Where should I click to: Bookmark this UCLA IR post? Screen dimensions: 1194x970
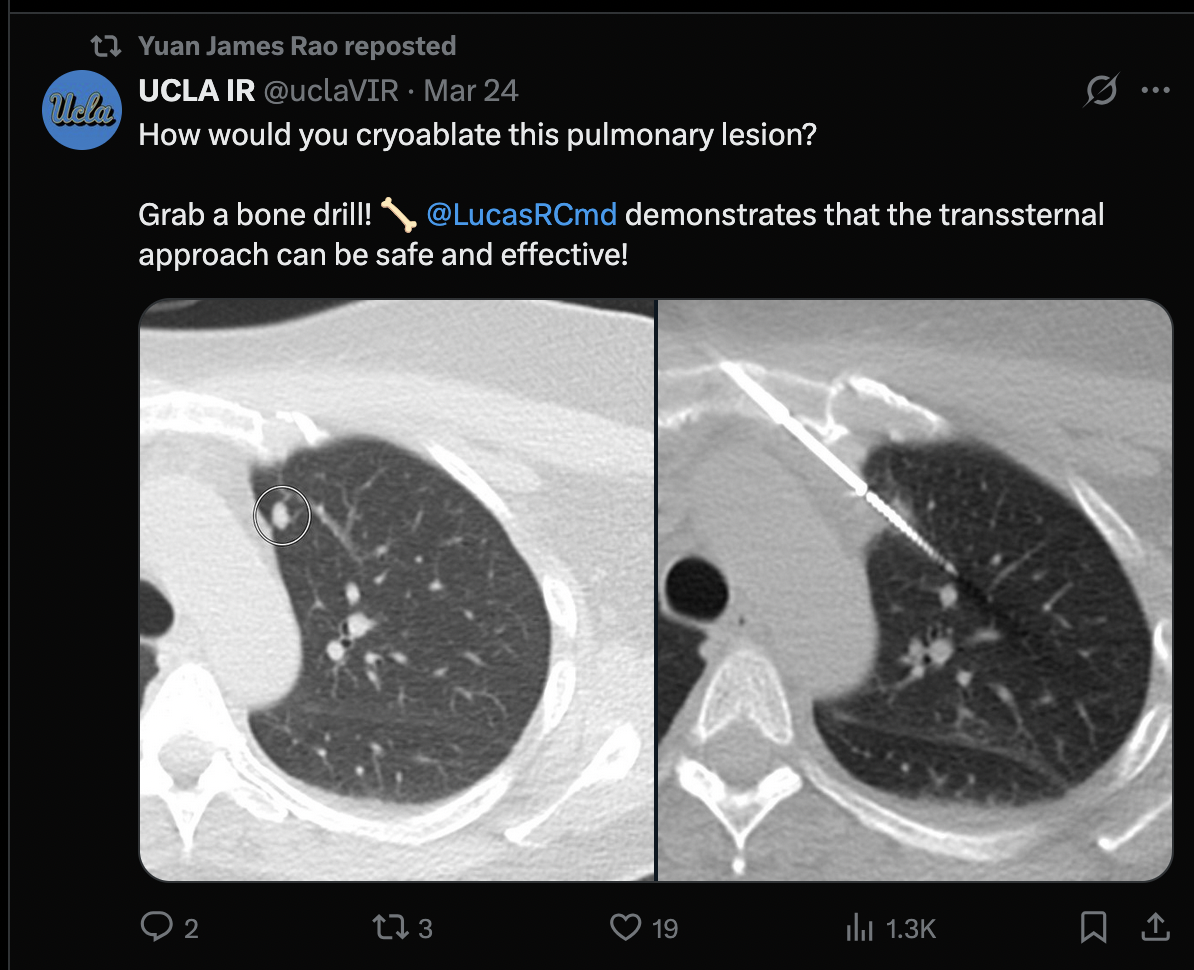(x=1094, y=928)
